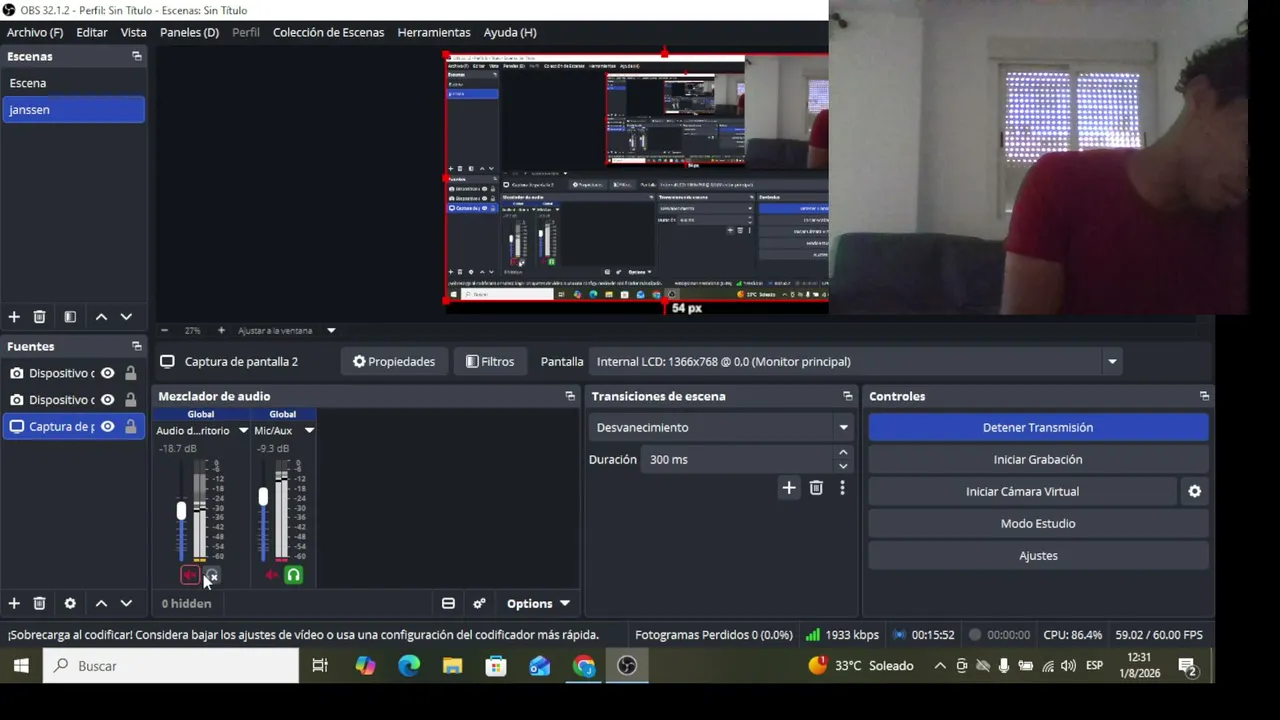
Task: Open the Mic/Aux channel menu arrow
Action: [309, 431]
